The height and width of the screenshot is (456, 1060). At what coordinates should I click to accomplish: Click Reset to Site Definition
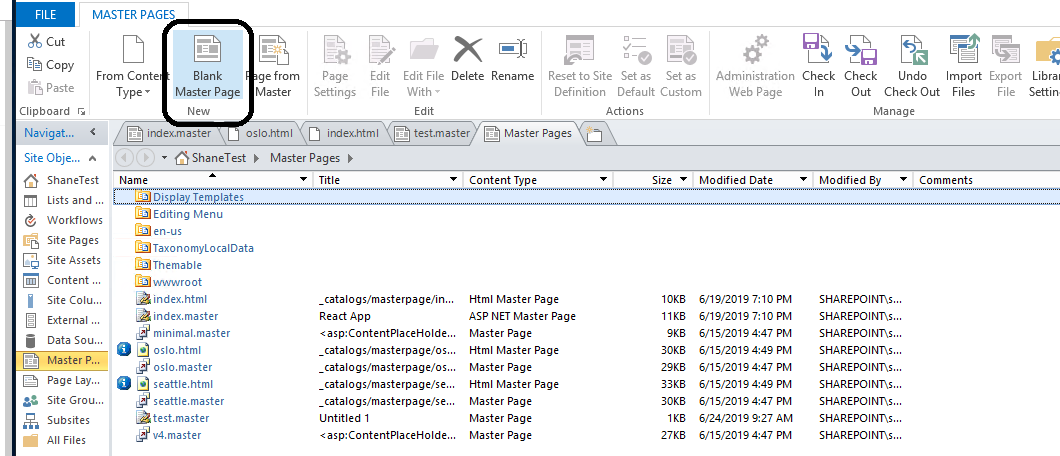(579, 66)
